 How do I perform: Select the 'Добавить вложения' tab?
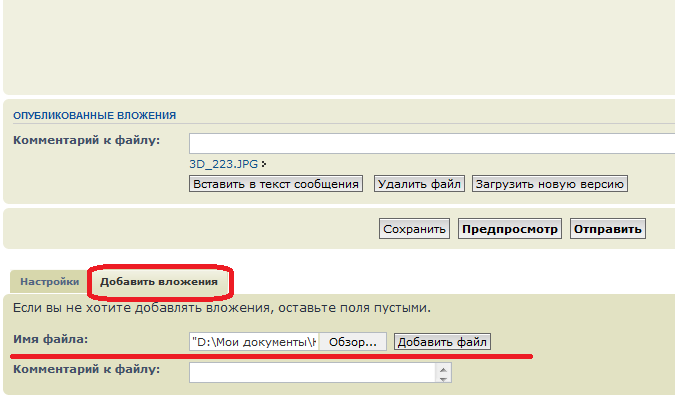point(159,282)
